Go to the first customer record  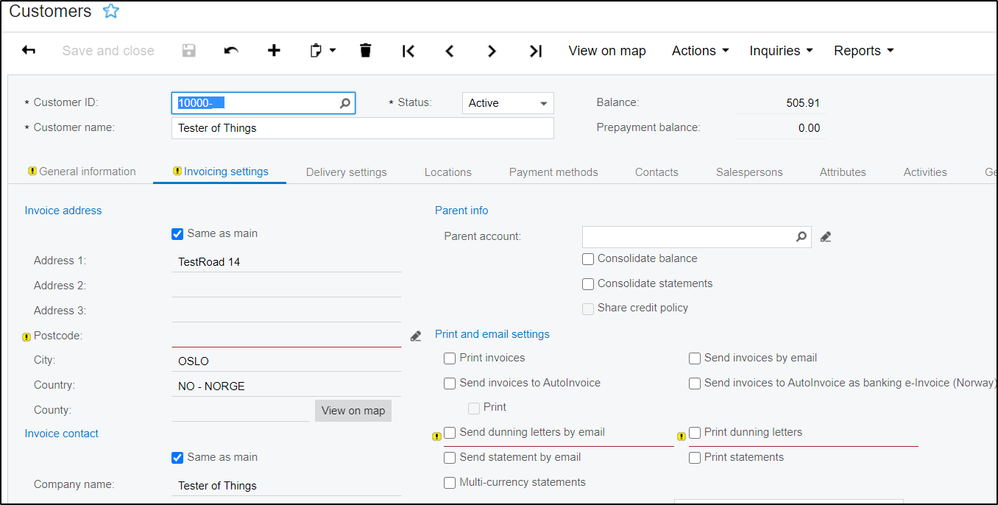click(x=408, y=51)
